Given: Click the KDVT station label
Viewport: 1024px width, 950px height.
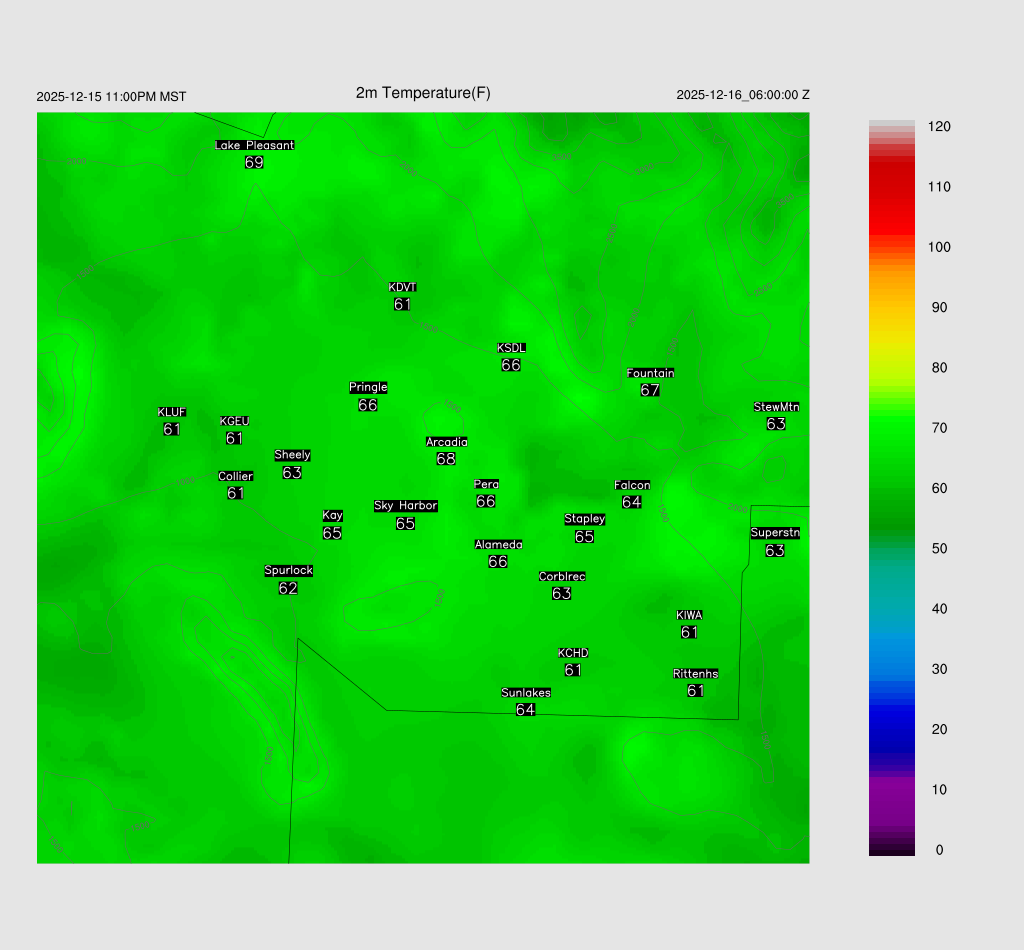Looking at the screenshot, I should tap(402, 288).
